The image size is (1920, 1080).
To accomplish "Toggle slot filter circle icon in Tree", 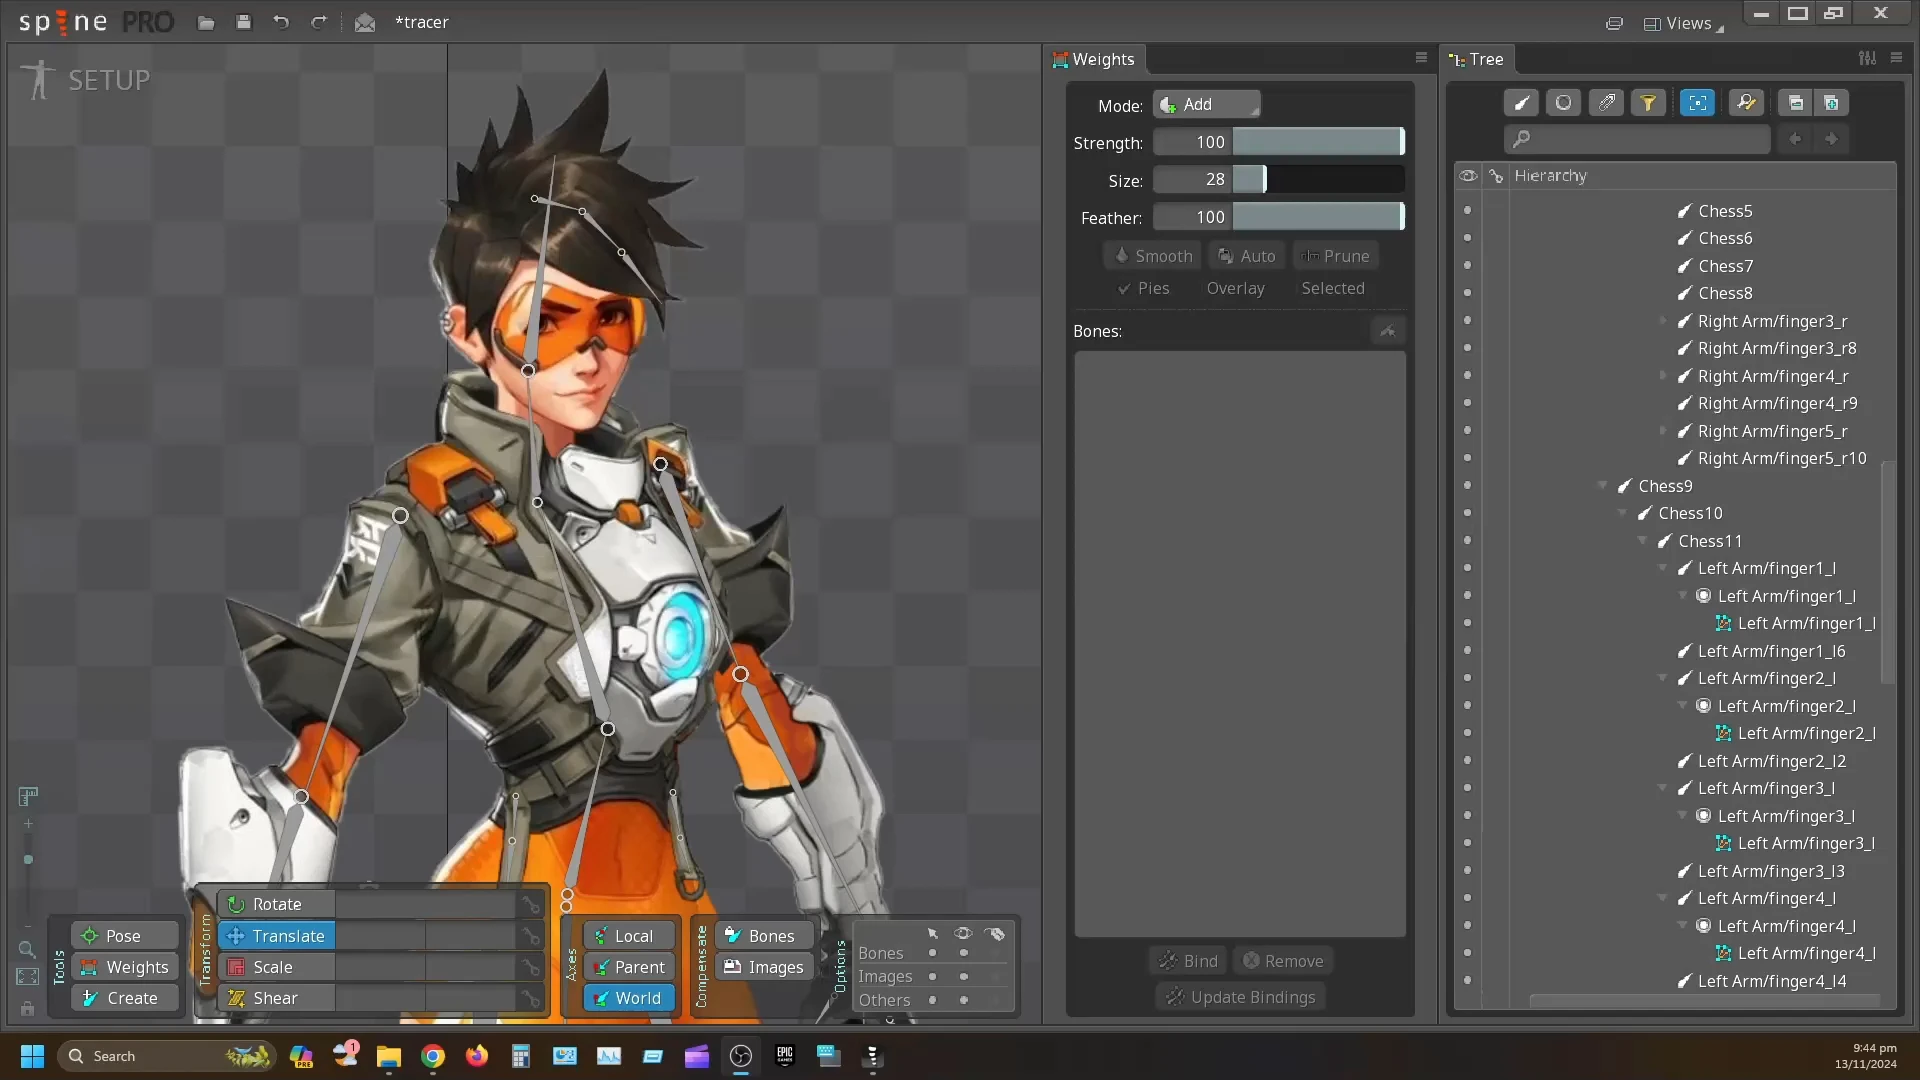I will coord(1563,103).
